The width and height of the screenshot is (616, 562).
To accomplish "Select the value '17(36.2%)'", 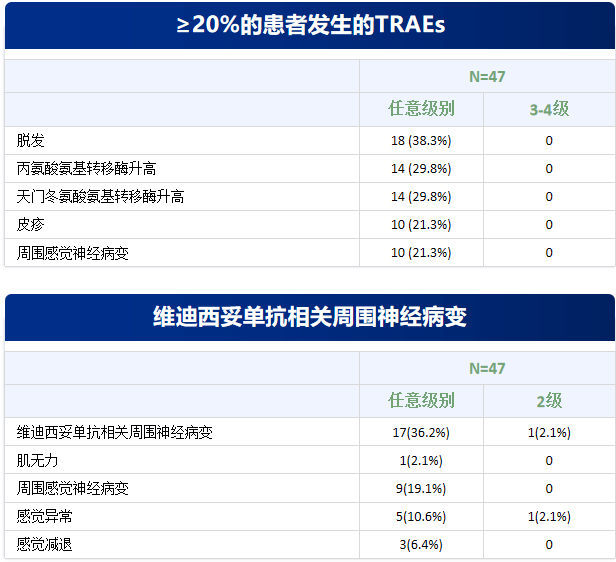I will tap(421, 432).
